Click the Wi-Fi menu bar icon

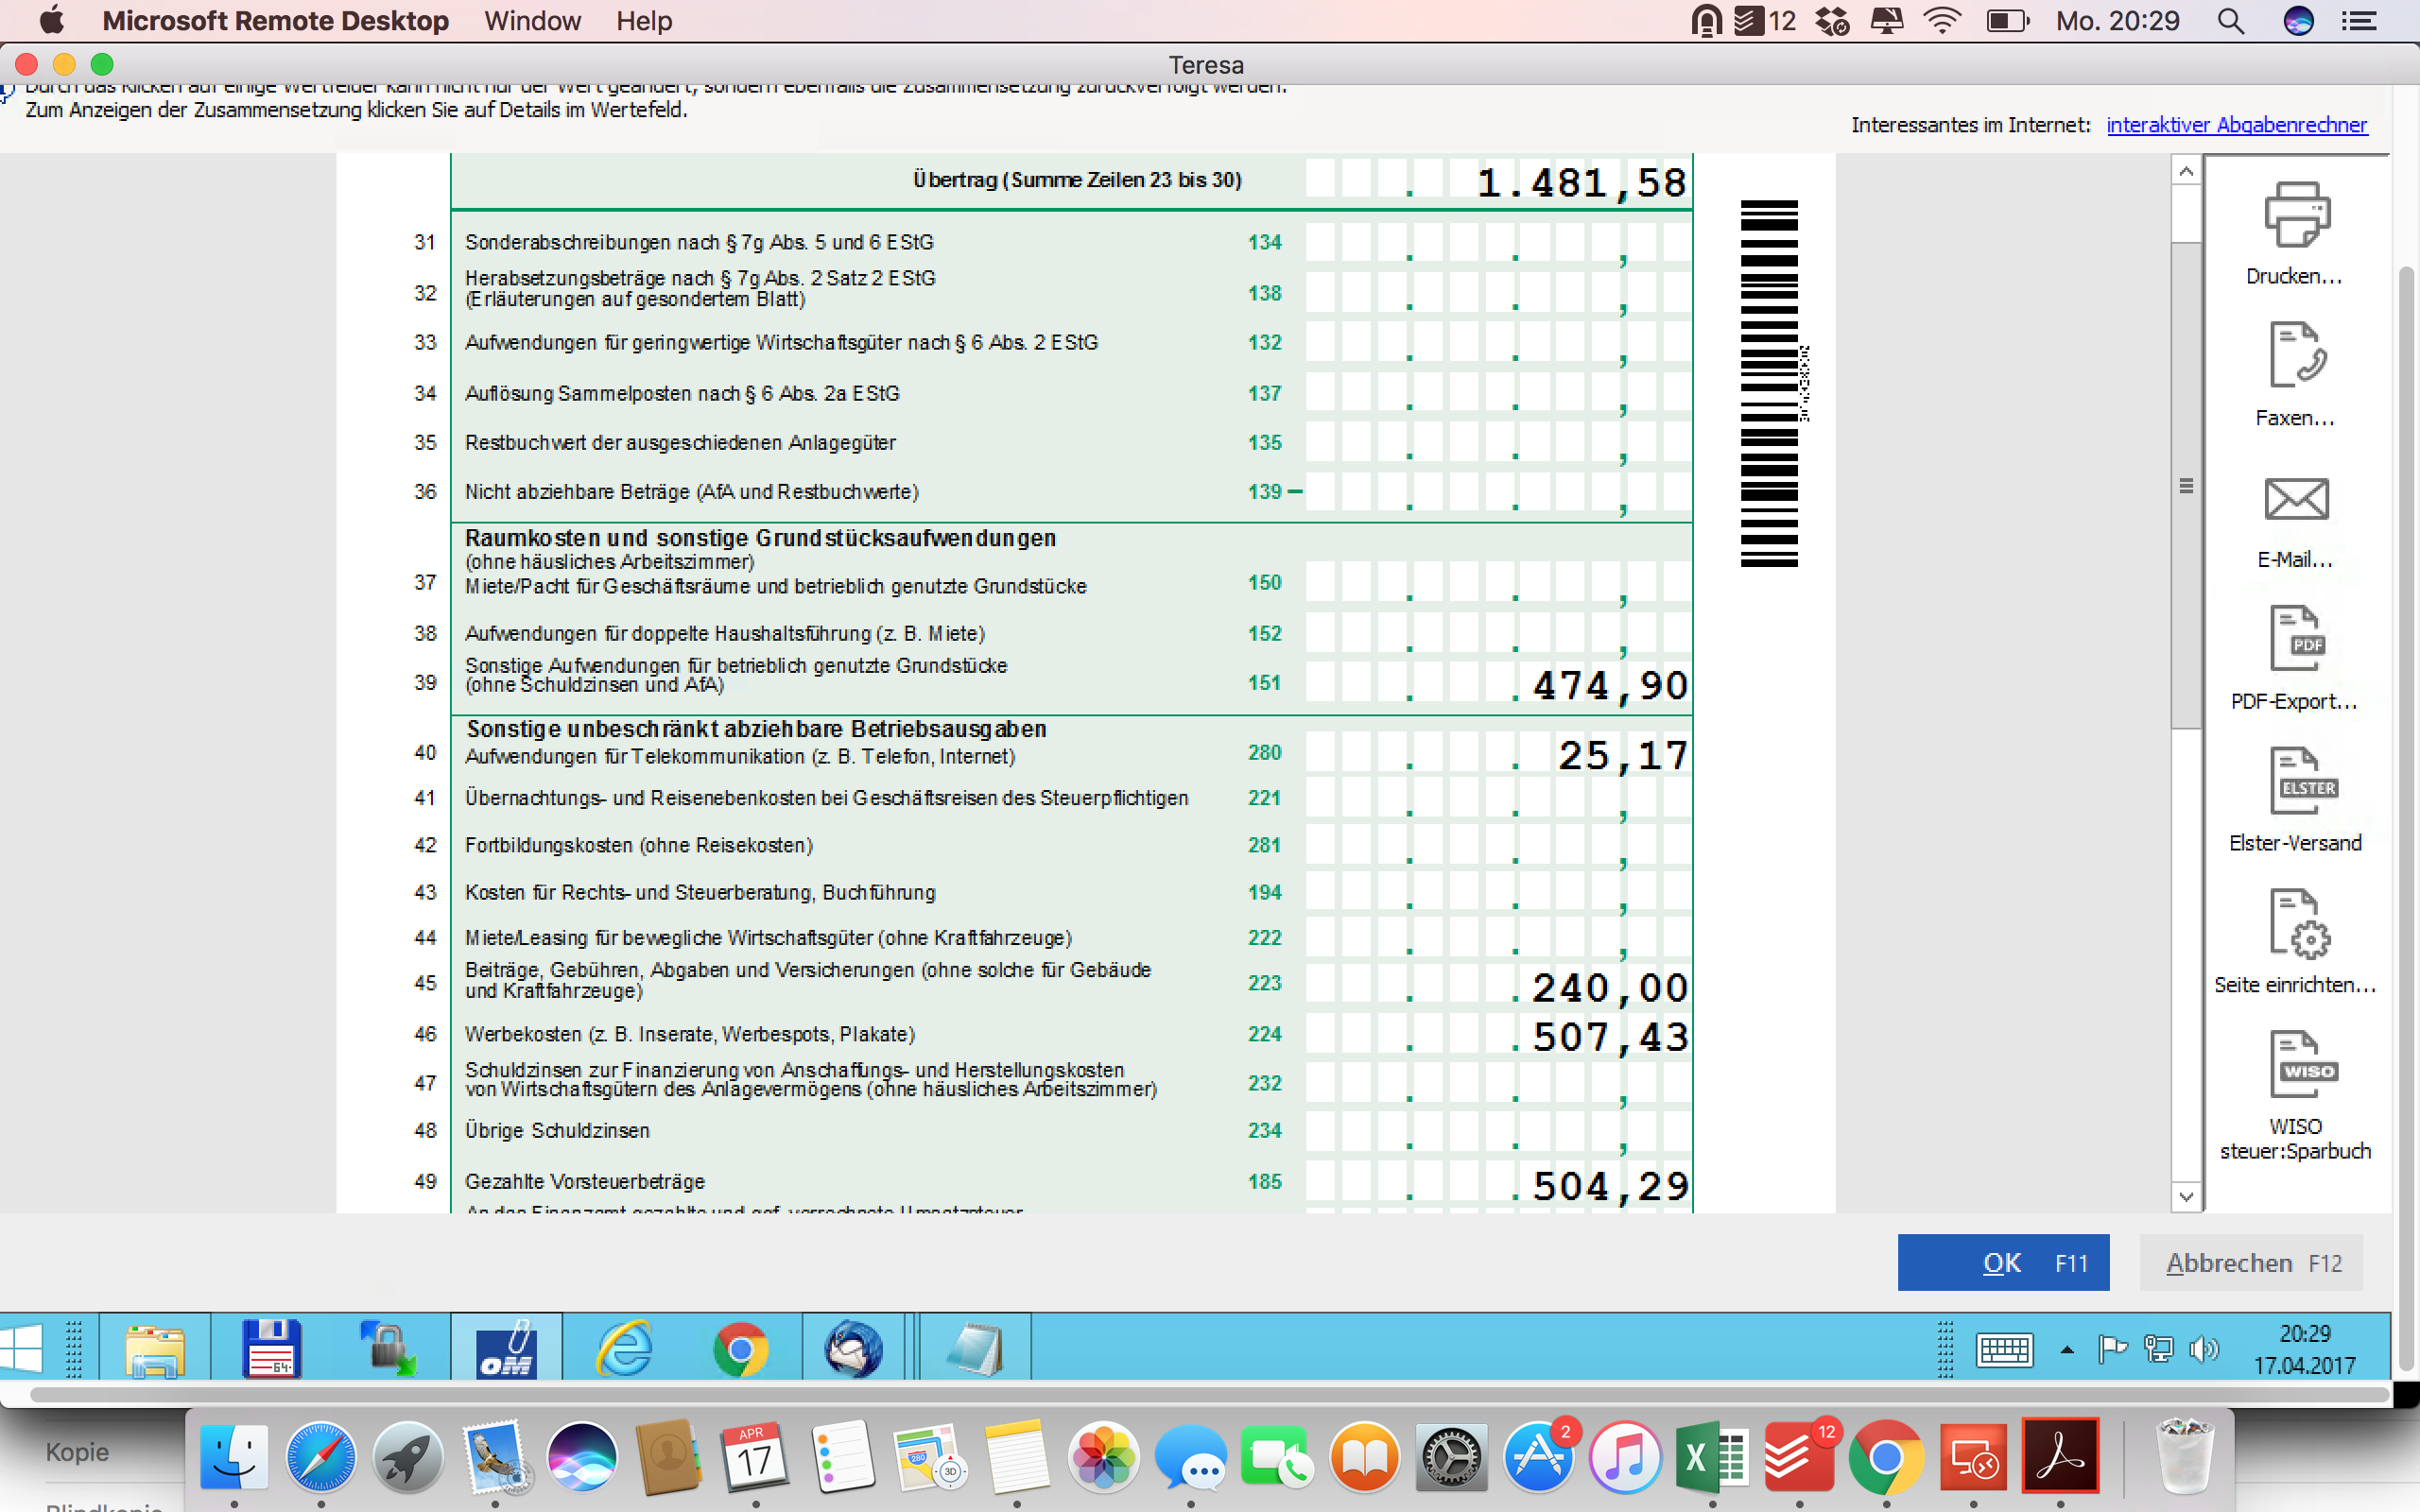click(x=1942, y=21)
